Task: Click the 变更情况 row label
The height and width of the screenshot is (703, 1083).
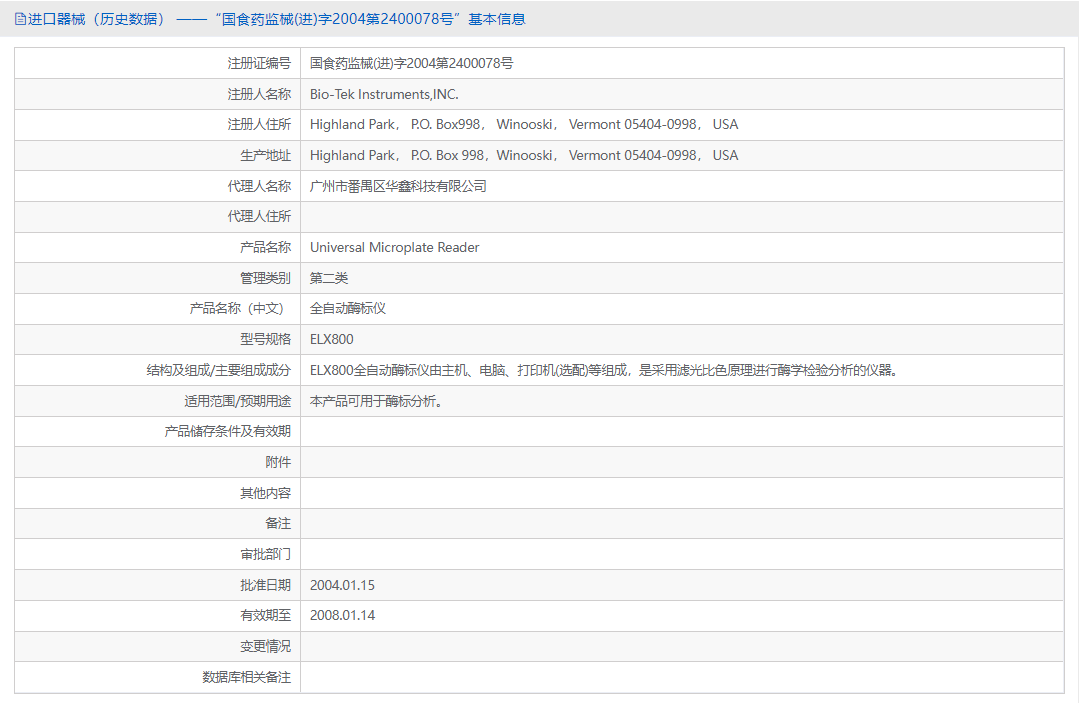Action: (265, 646)
